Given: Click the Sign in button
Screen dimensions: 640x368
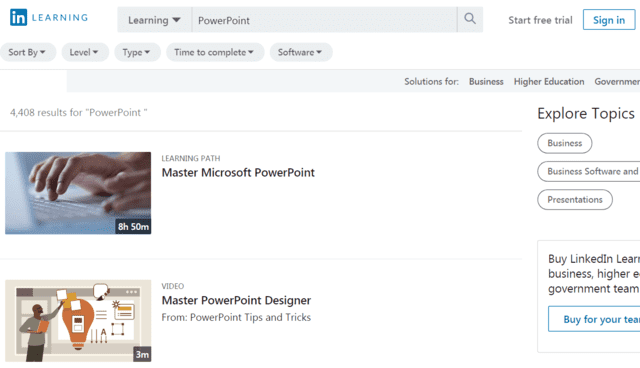Looking at the screenshot, I should tap(609, 20).
